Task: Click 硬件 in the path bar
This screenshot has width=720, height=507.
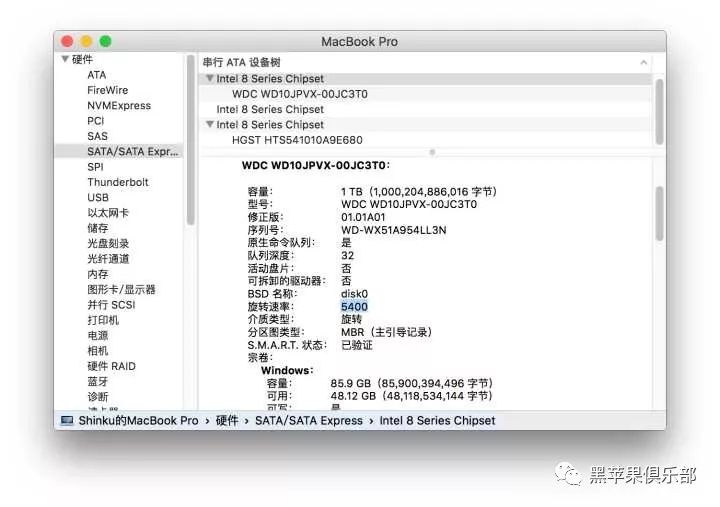Action: pos(227,421)
